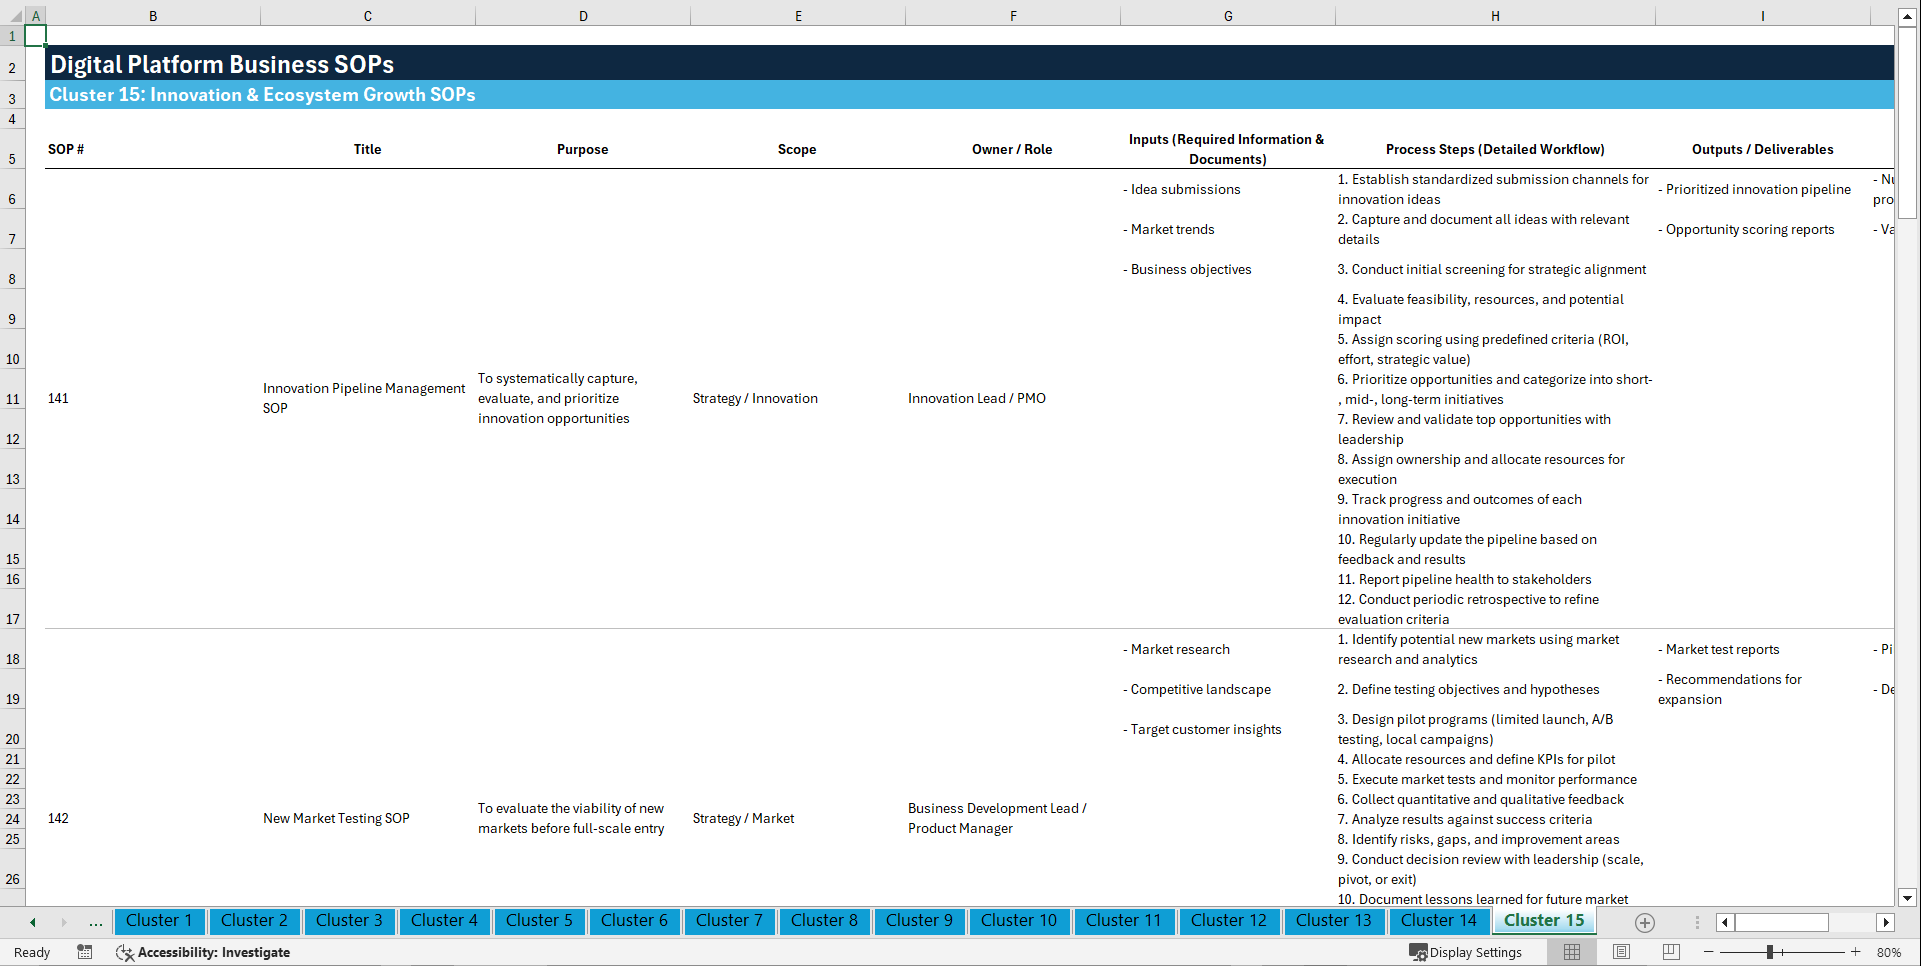Click the Zoom Out minus icon

[1709, 952]
